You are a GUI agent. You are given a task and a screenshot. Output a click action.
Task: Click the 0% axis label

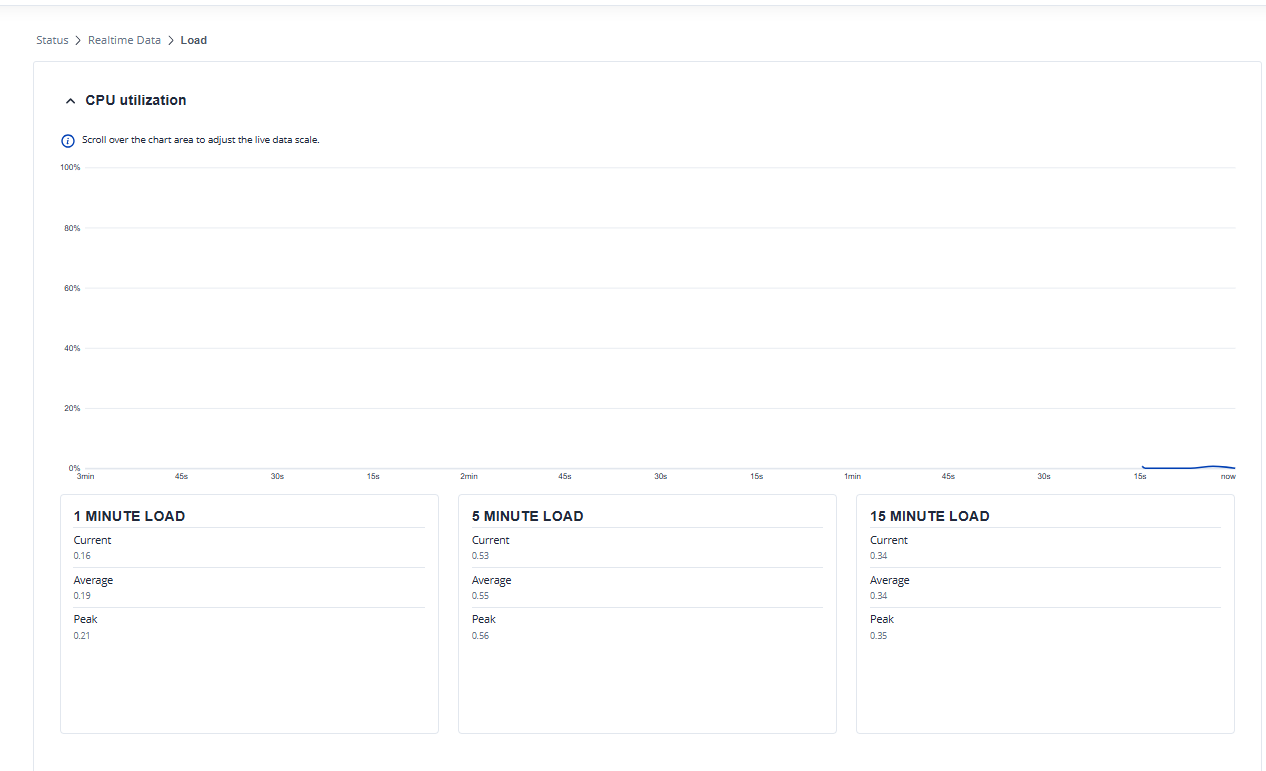[74, 467]
